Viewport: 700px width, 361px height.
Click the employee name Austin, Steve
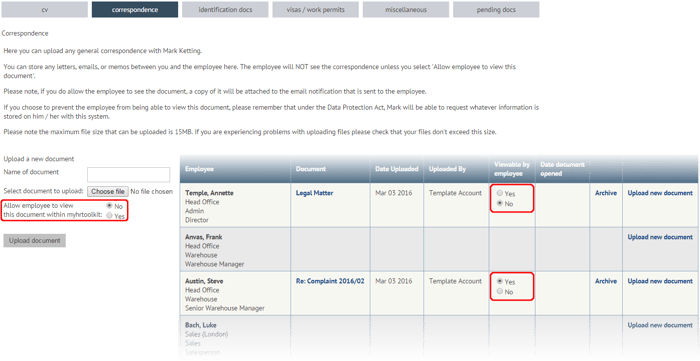[204, 281]
